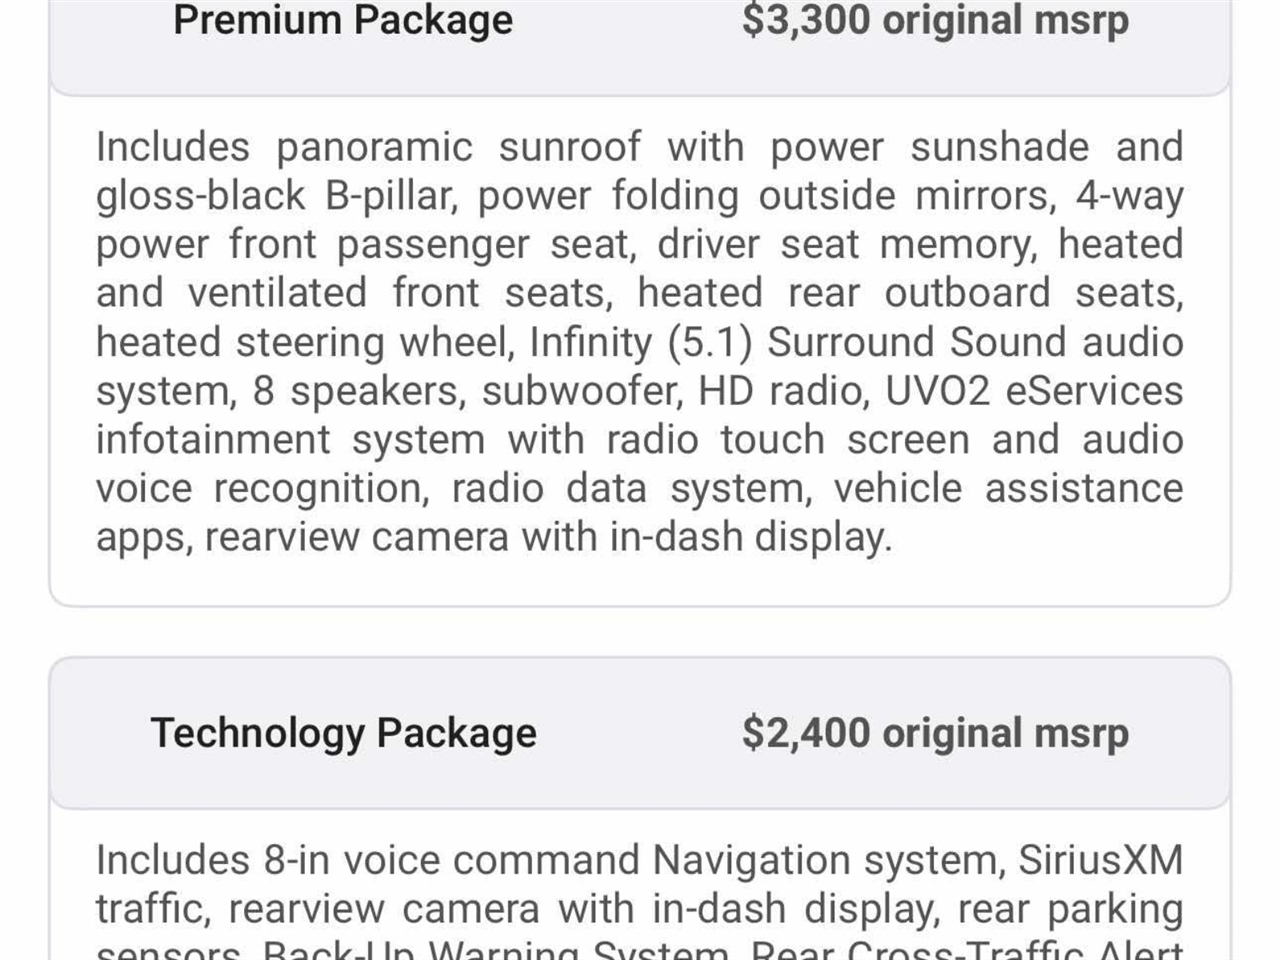Expand the Premium Package header
The image size is (1280, 960).
pos(343,20)
